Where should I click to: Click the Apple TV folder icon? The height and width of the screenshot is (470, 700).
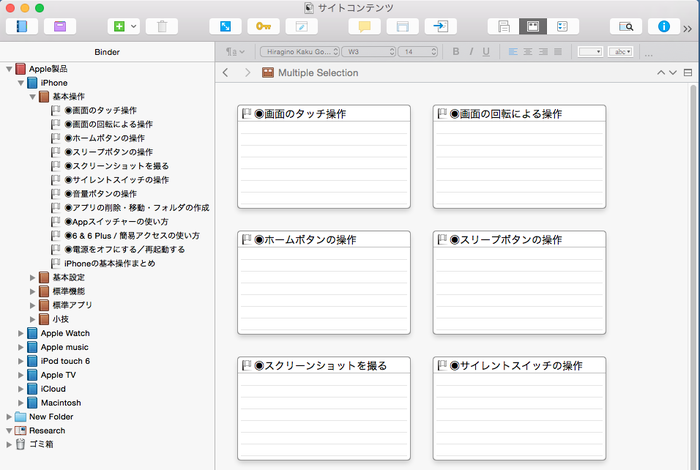point(32,375)
